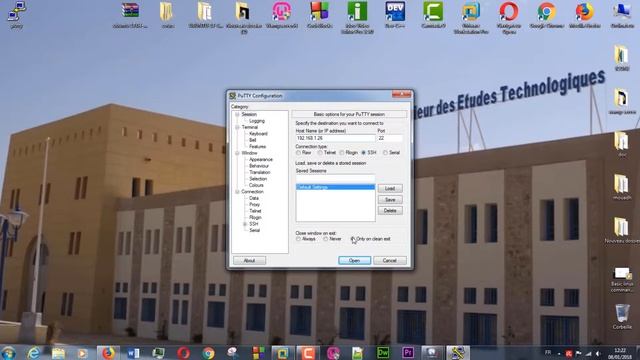
Task: Open Camtasia from the taskbar
Action: [307, 353]
